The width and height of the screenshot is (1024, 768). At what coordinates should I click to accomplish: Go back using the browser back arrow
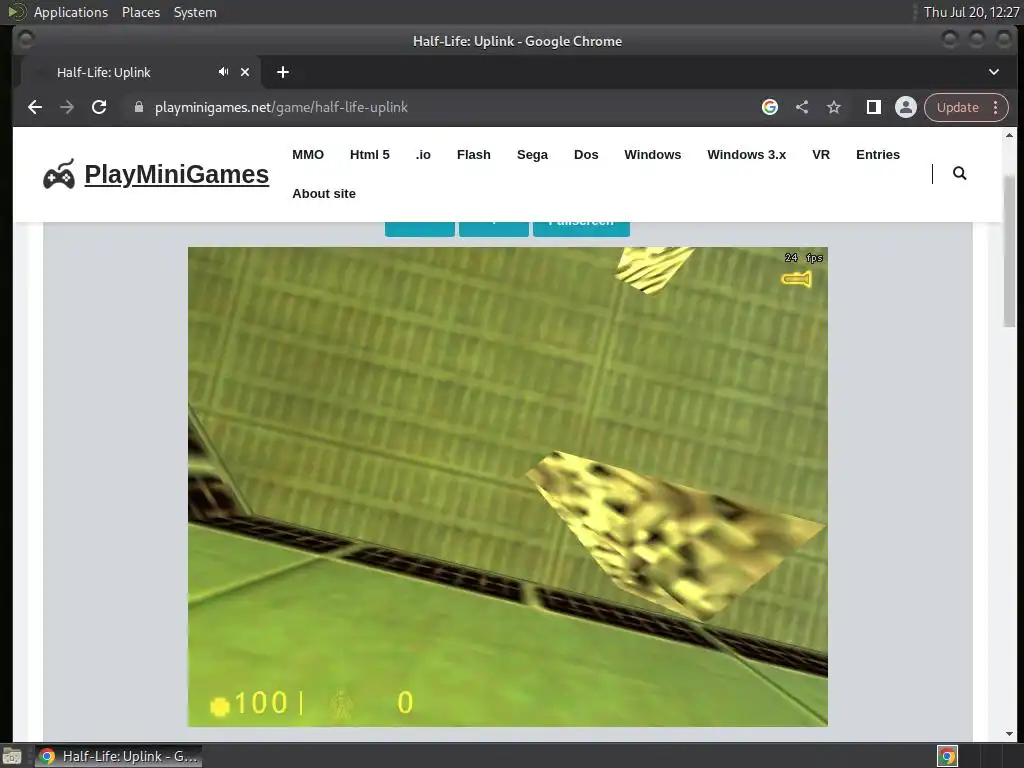(x=35, y=107)
